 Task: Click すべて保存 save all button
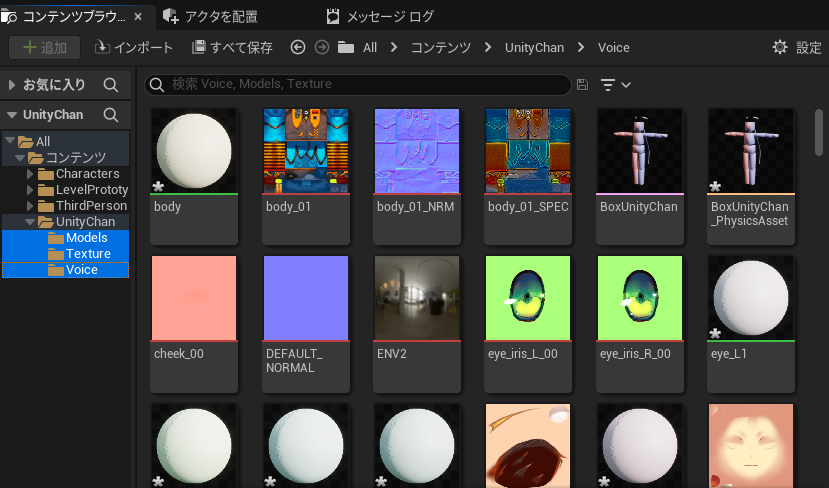tap(232, 48)
